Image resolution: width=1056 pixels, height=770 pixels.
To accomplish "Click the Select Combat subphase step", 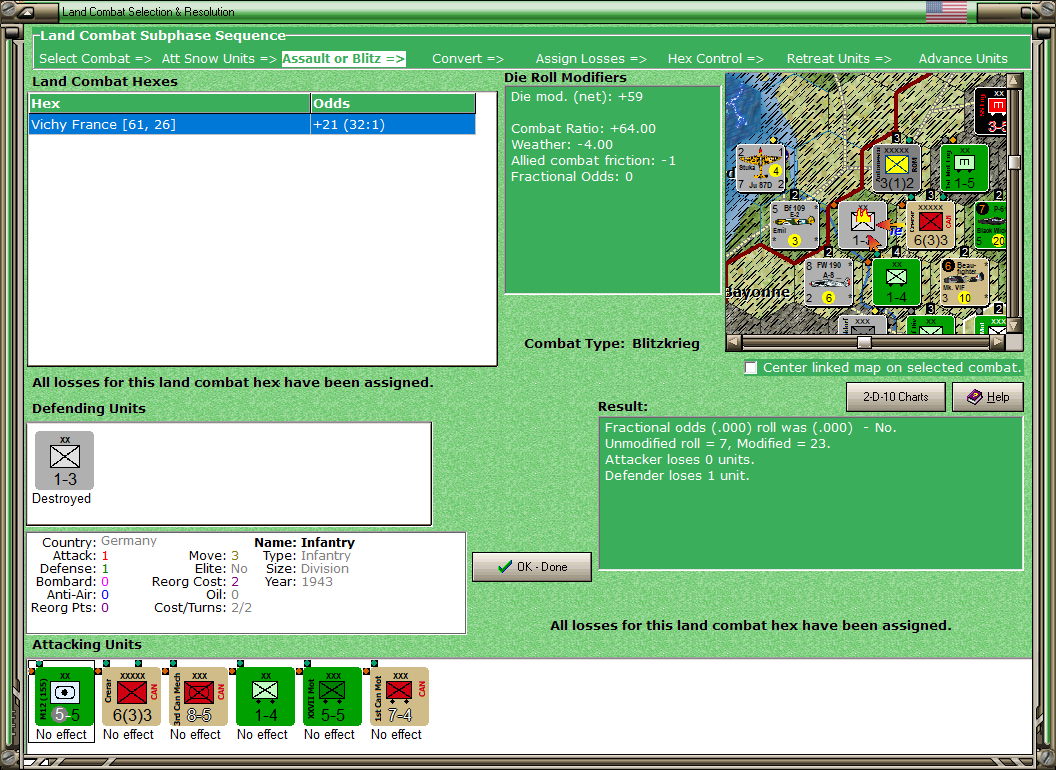I will 95,59.
